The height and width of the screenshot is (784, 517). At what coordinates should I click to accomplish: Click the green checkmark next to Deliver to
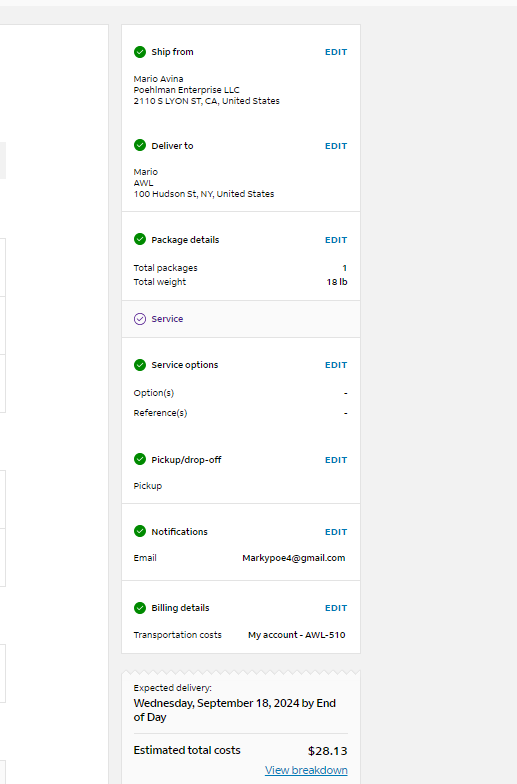tap(140, 146)
